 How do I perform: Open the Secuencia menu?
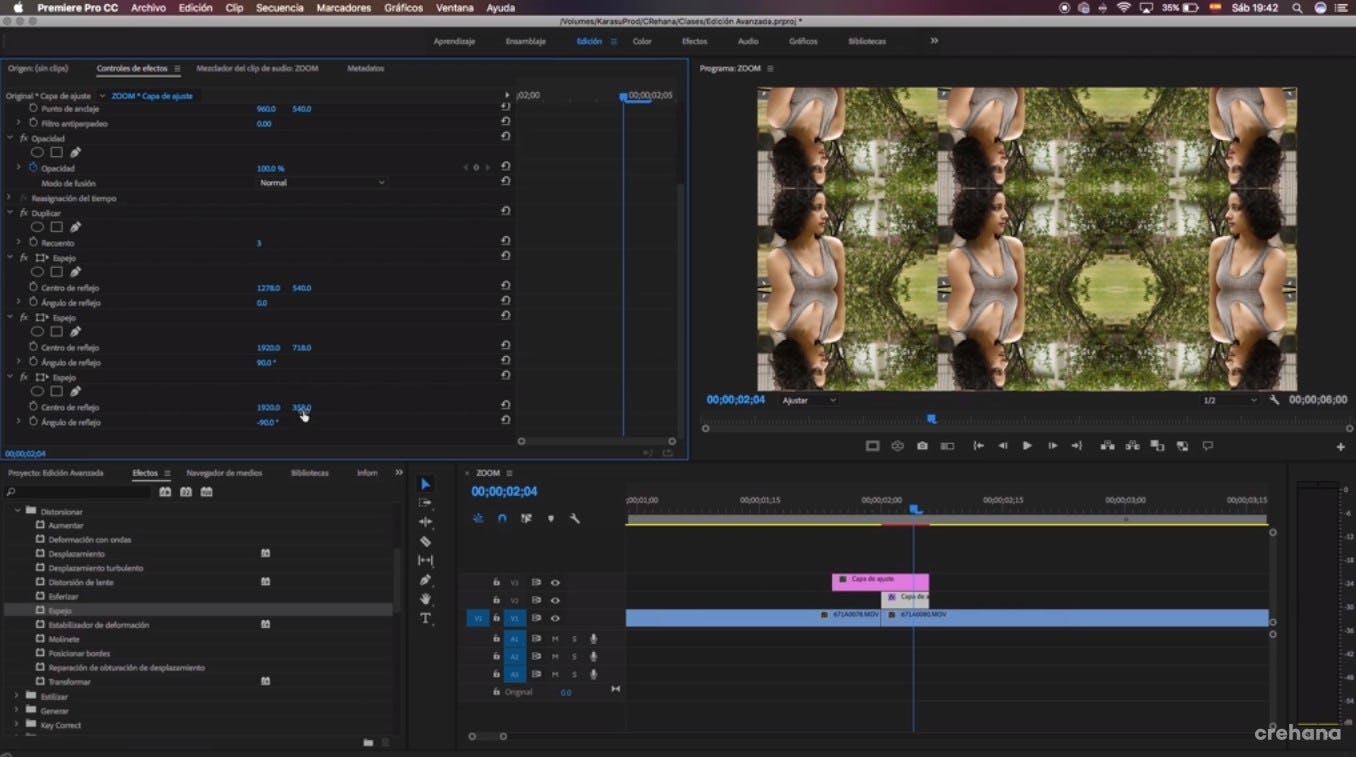[279, 8]
